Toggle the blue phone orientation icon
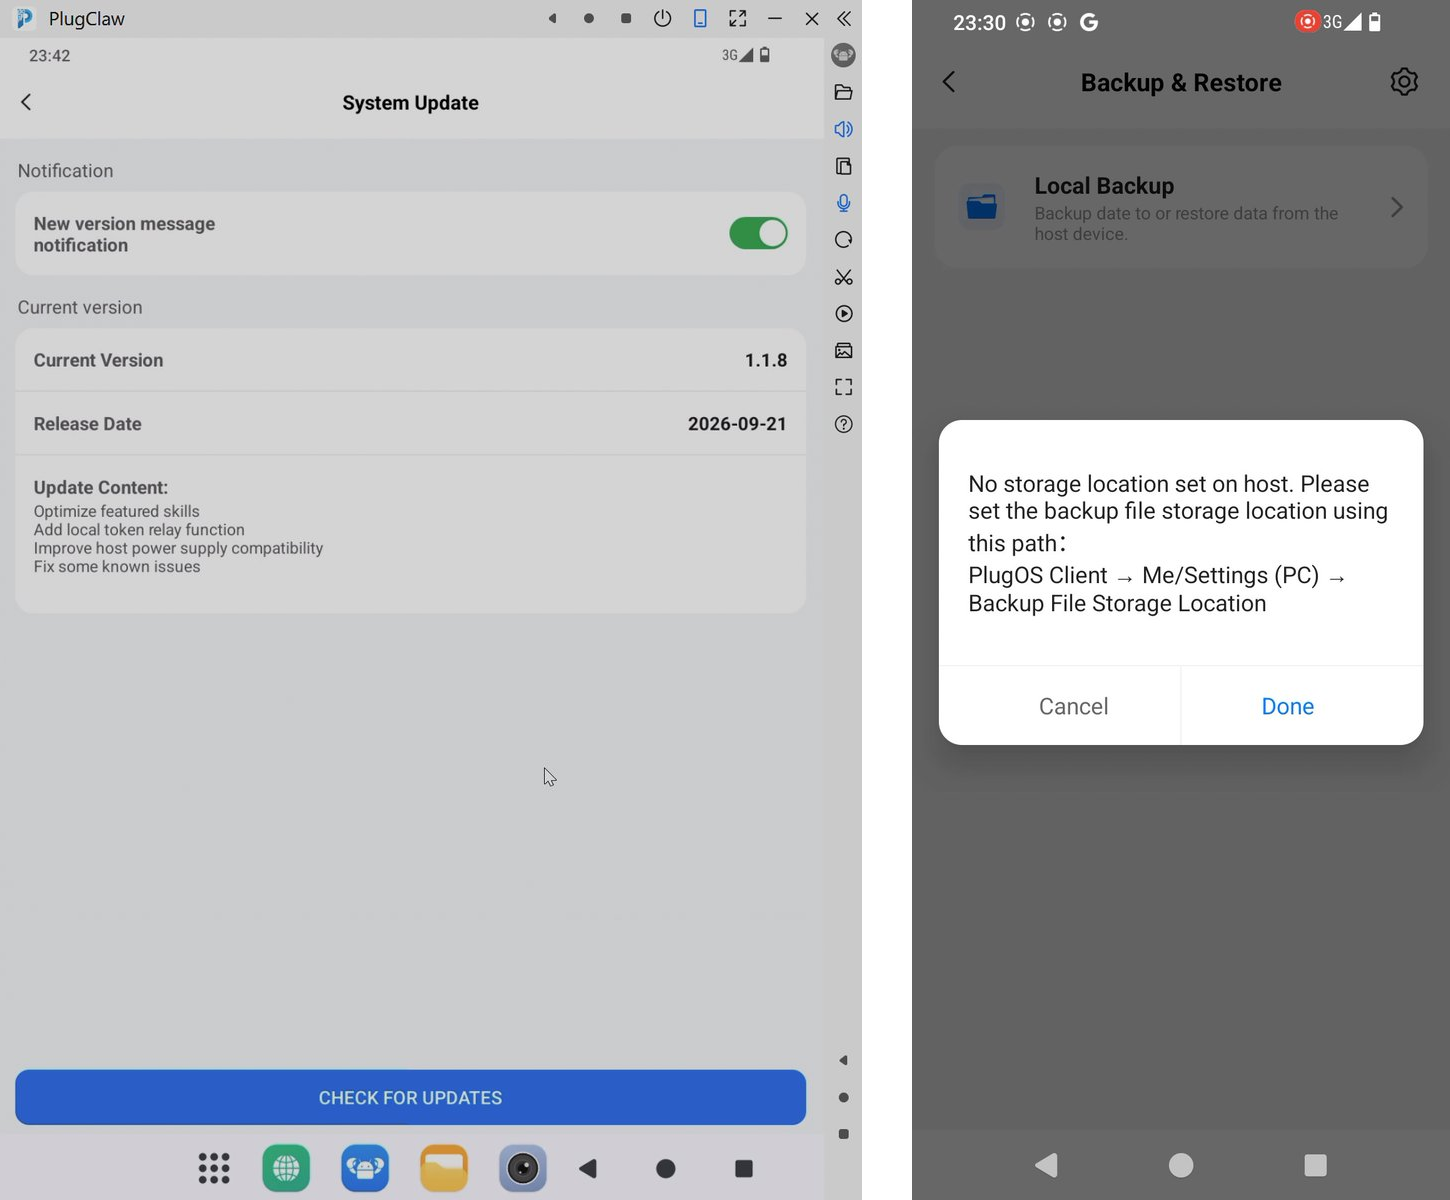 click(700, 18)
